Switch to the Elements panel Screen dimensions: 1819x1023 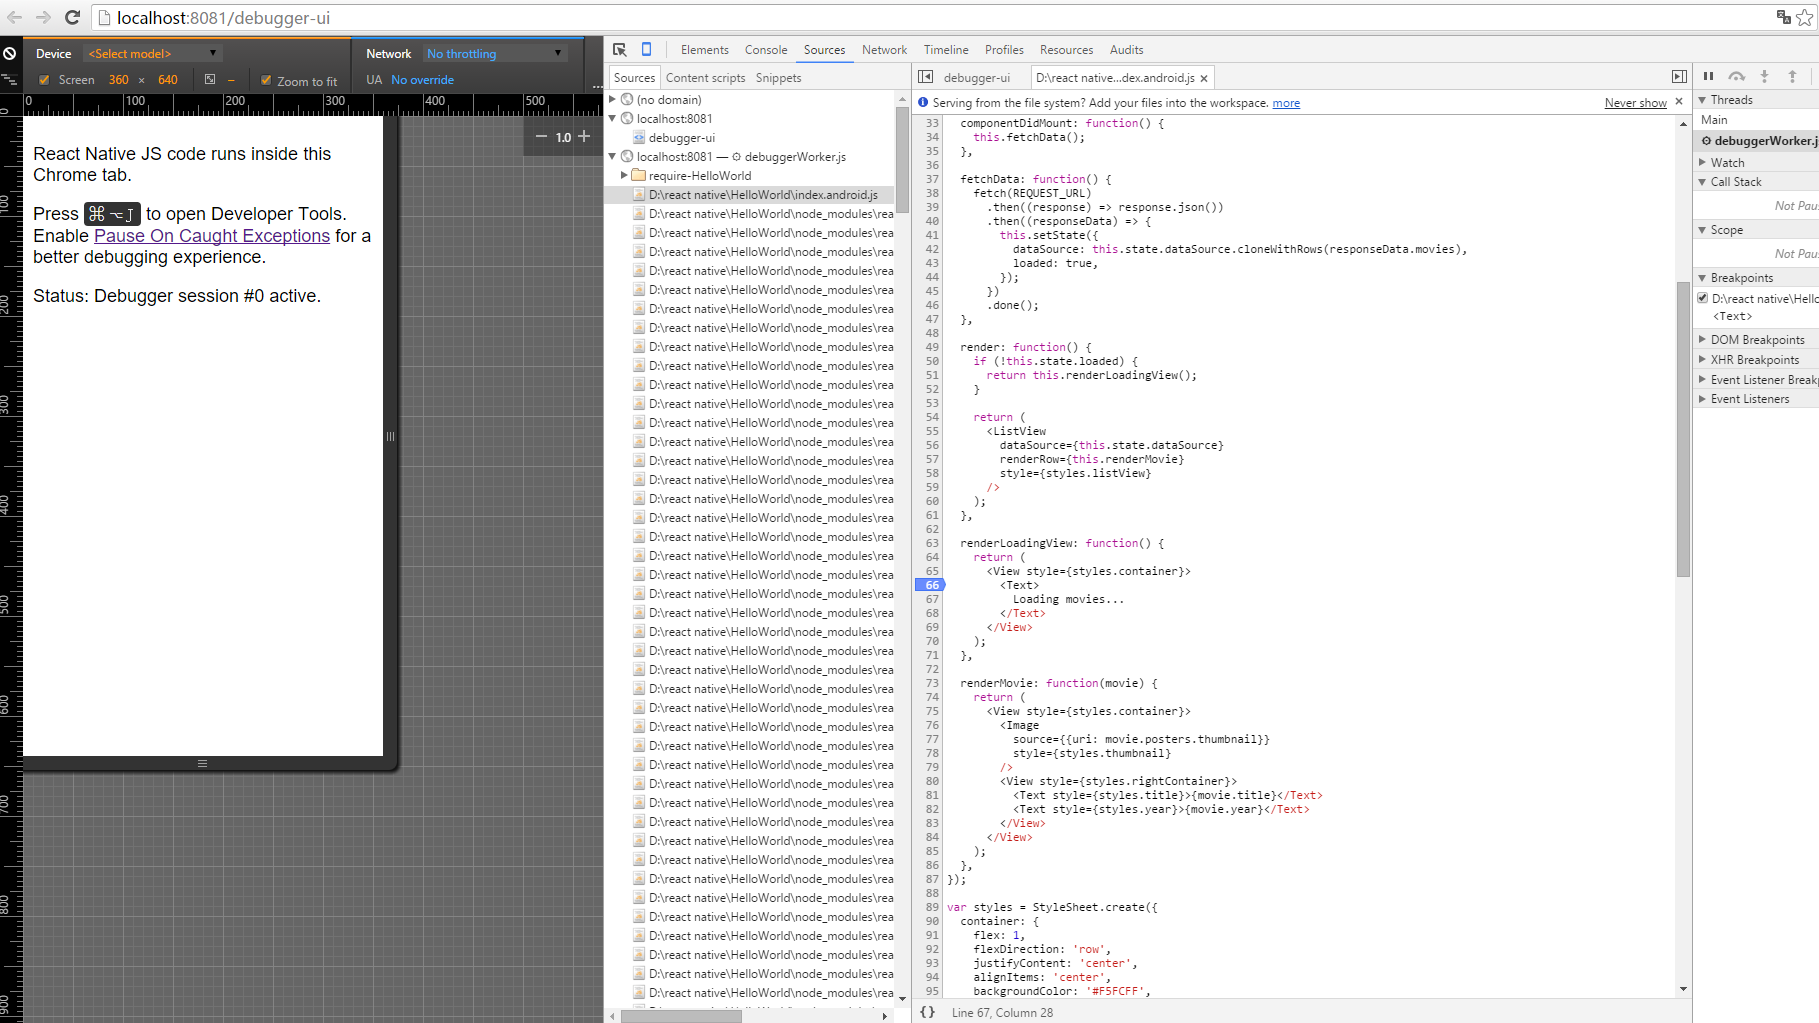tap(704, 50)
